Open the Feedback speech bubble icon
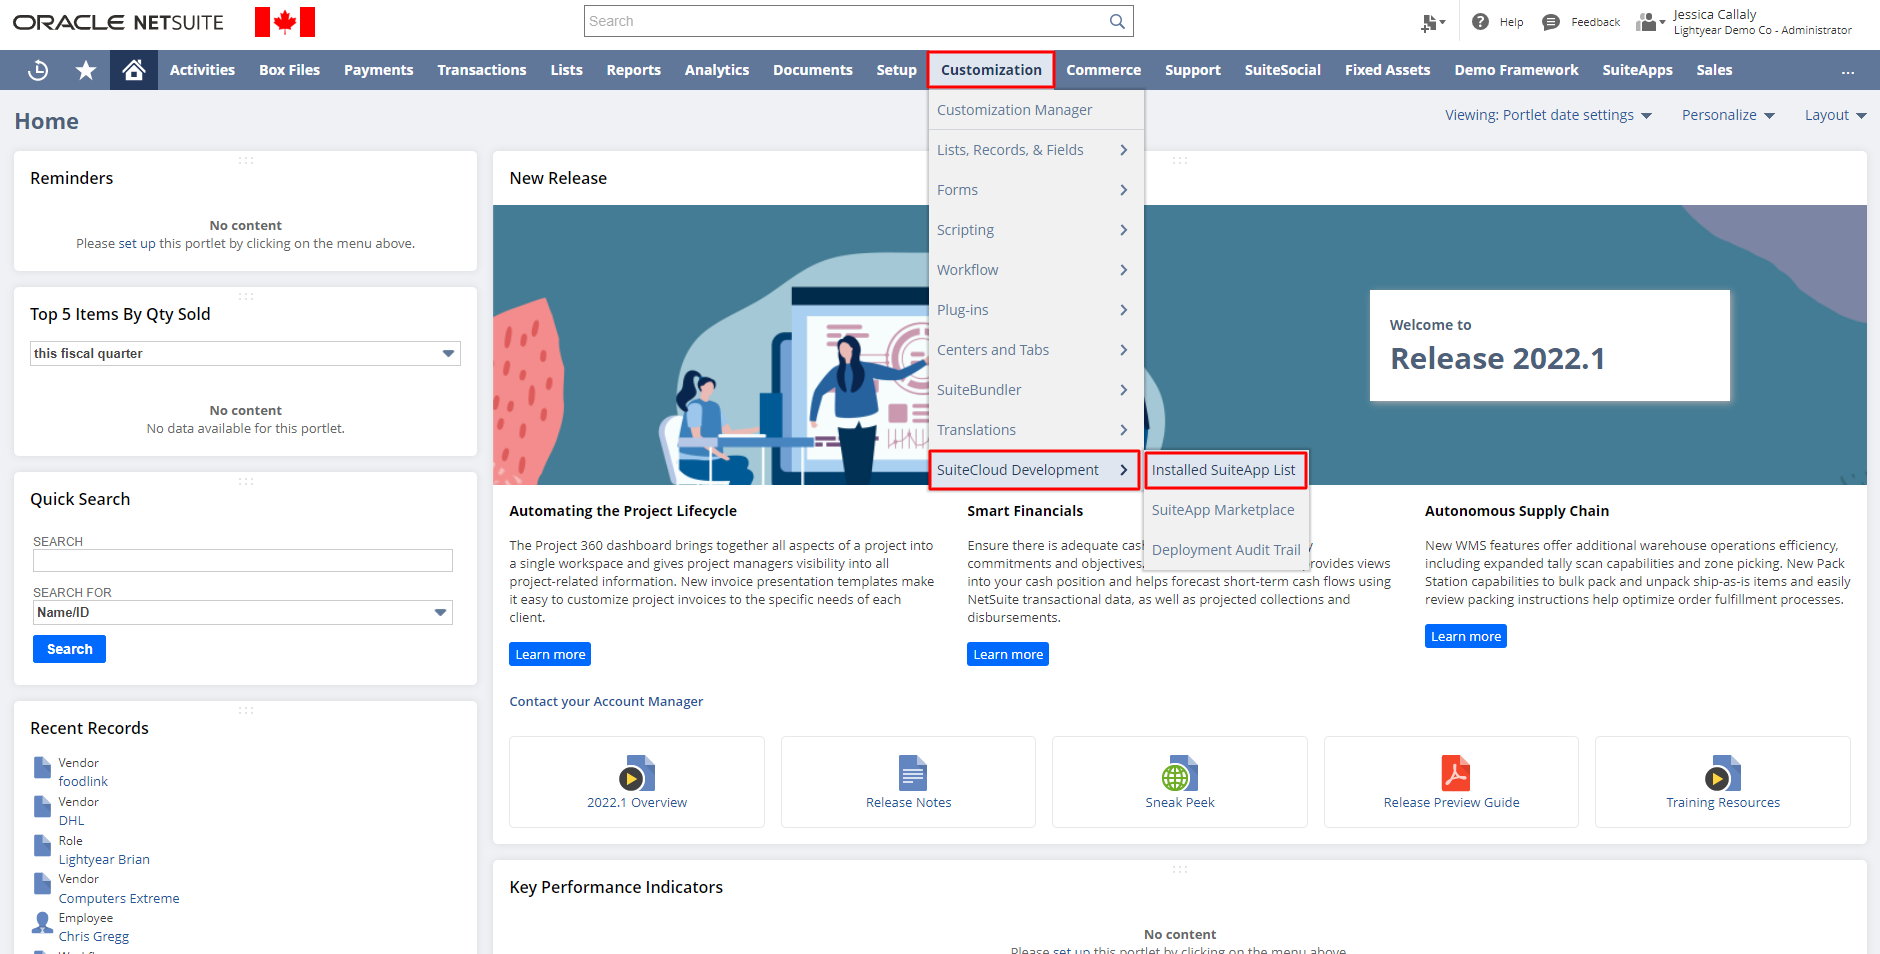This screenshot has height=954, width=1880. pos(1551,22)
